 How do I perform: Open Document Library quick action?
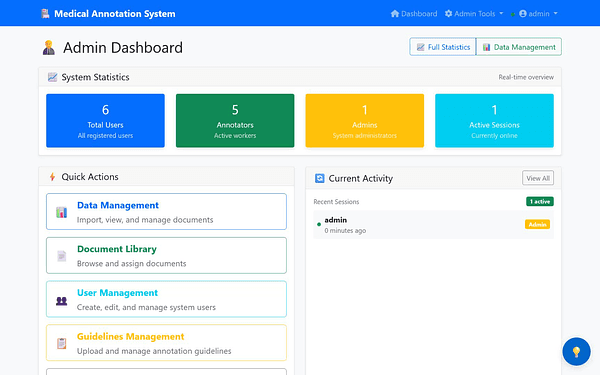coord(166,255)
